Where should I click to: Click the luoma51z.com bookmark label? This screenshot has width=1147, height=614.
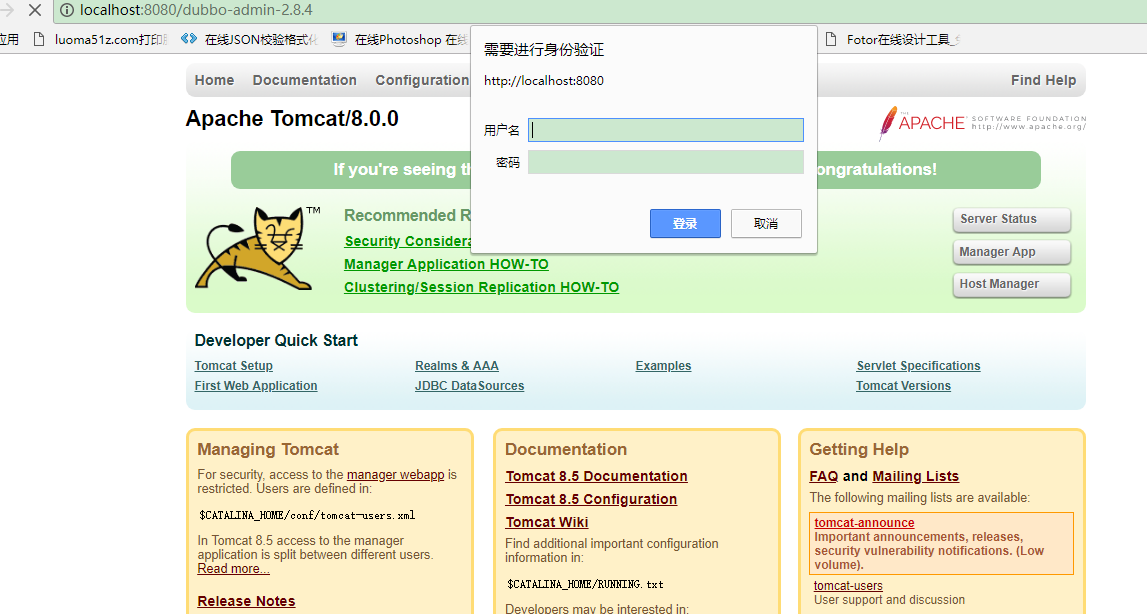pyautogui.click(x=111, y=40)
